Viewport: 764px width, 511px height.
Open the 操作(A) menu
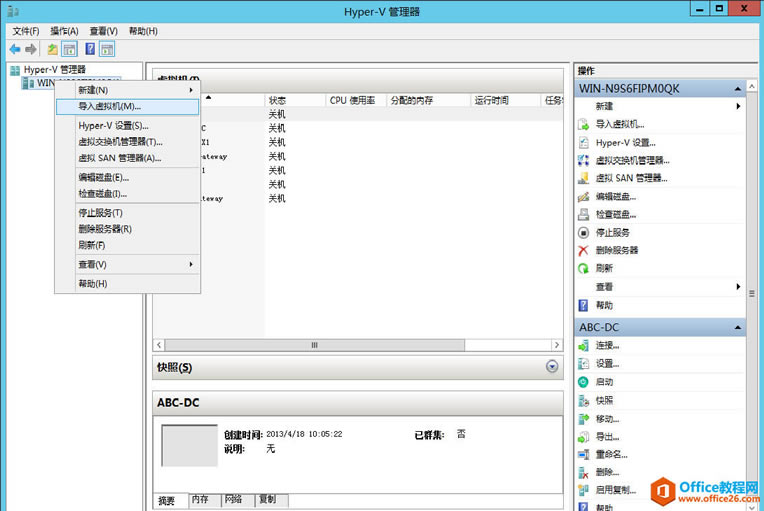click(64, 31)
